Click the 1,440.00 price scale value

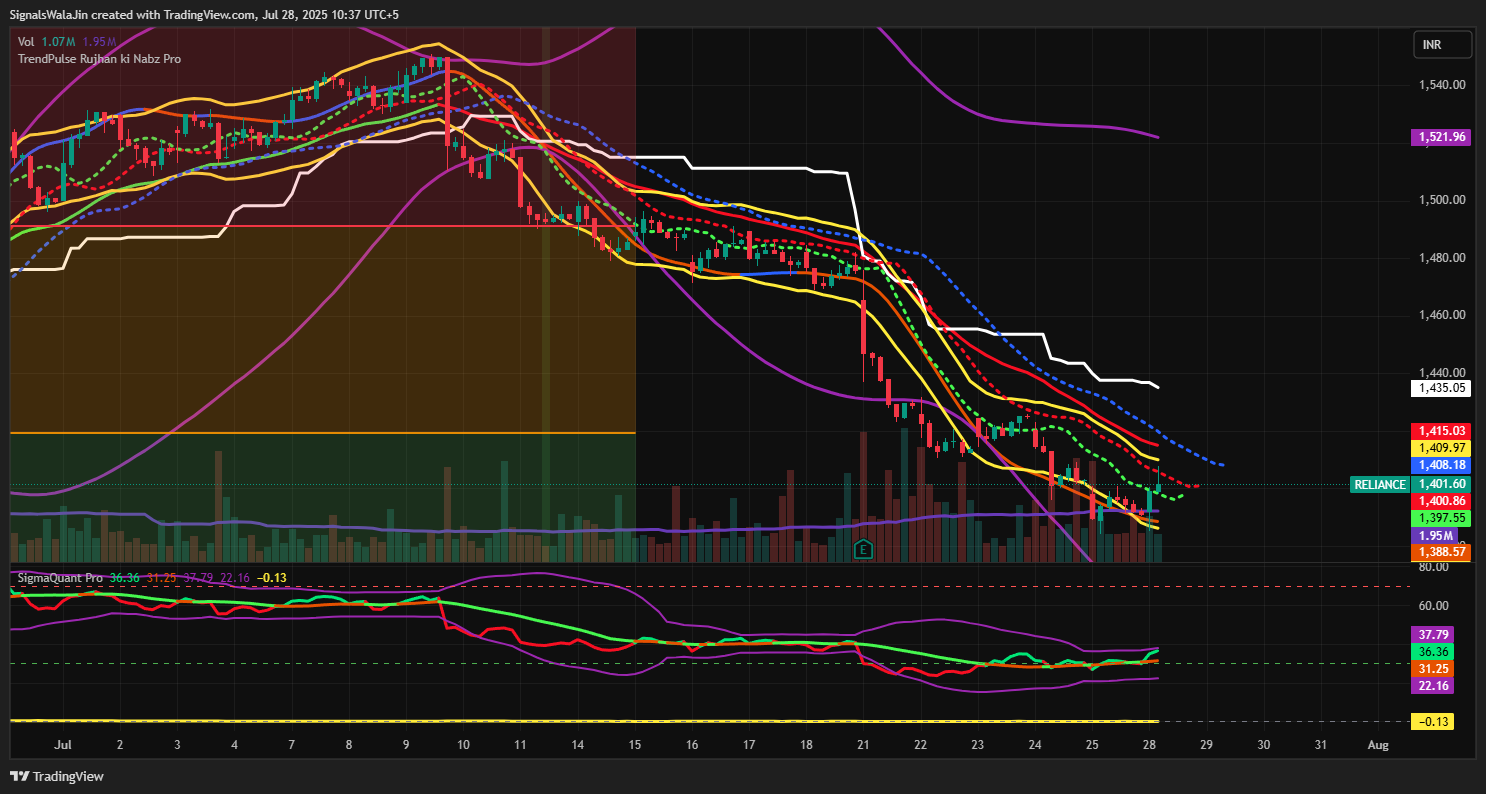point(1442,373)
